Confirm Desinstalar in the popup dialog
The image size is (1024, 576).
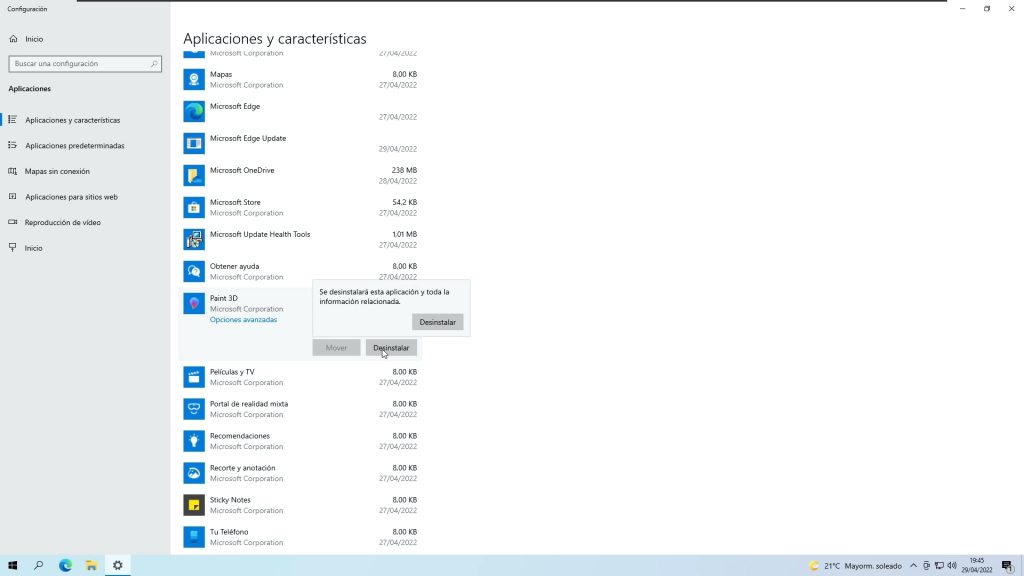click(437, 322)
